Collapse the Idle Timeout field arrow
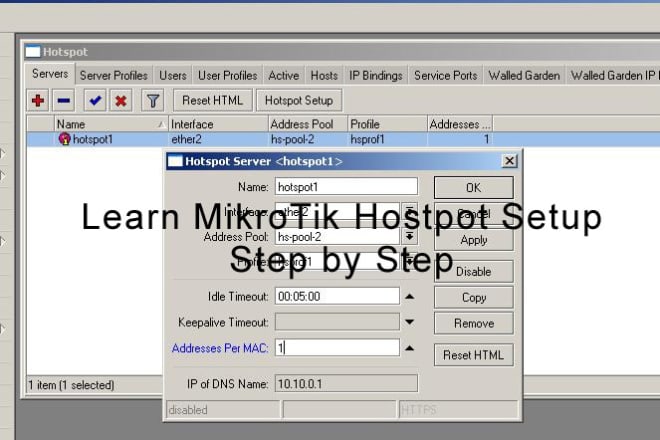 (409, 296)
